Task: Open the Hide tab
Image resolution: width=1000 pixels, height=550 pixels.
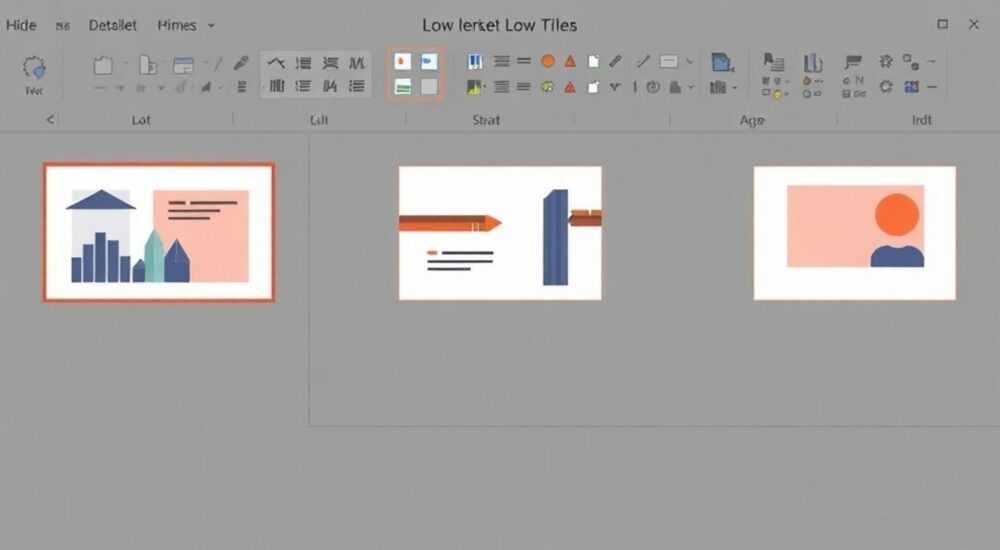Action: [21, 26]
